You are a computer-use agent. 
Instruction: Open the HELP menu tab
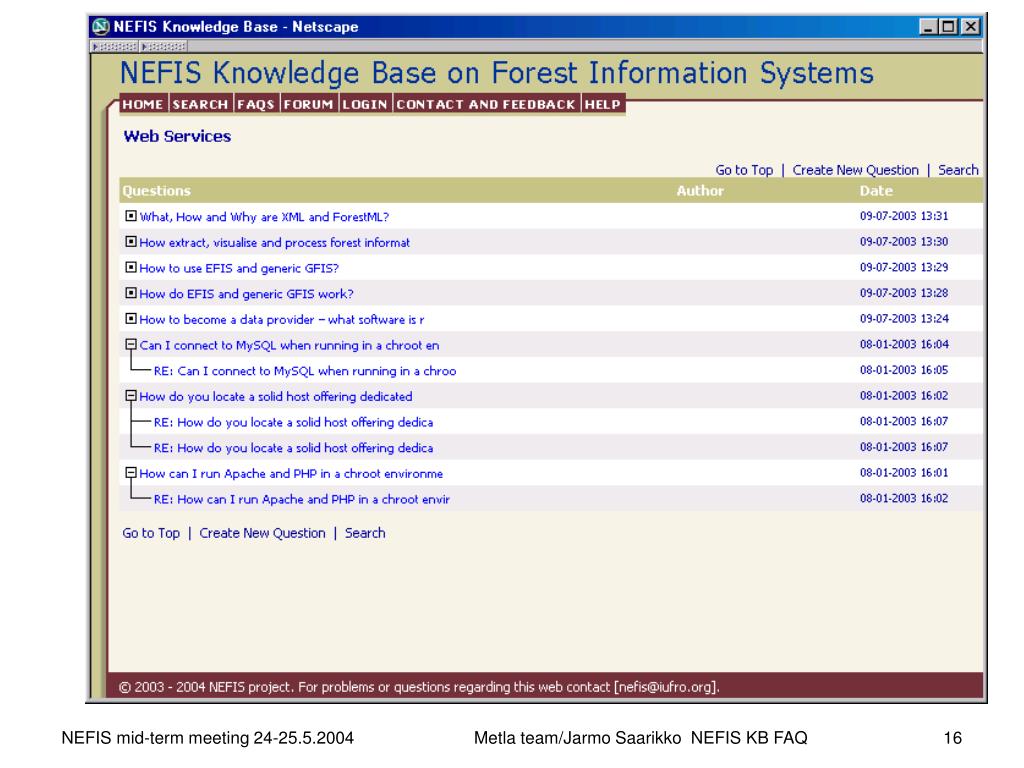tap(603, 104)
